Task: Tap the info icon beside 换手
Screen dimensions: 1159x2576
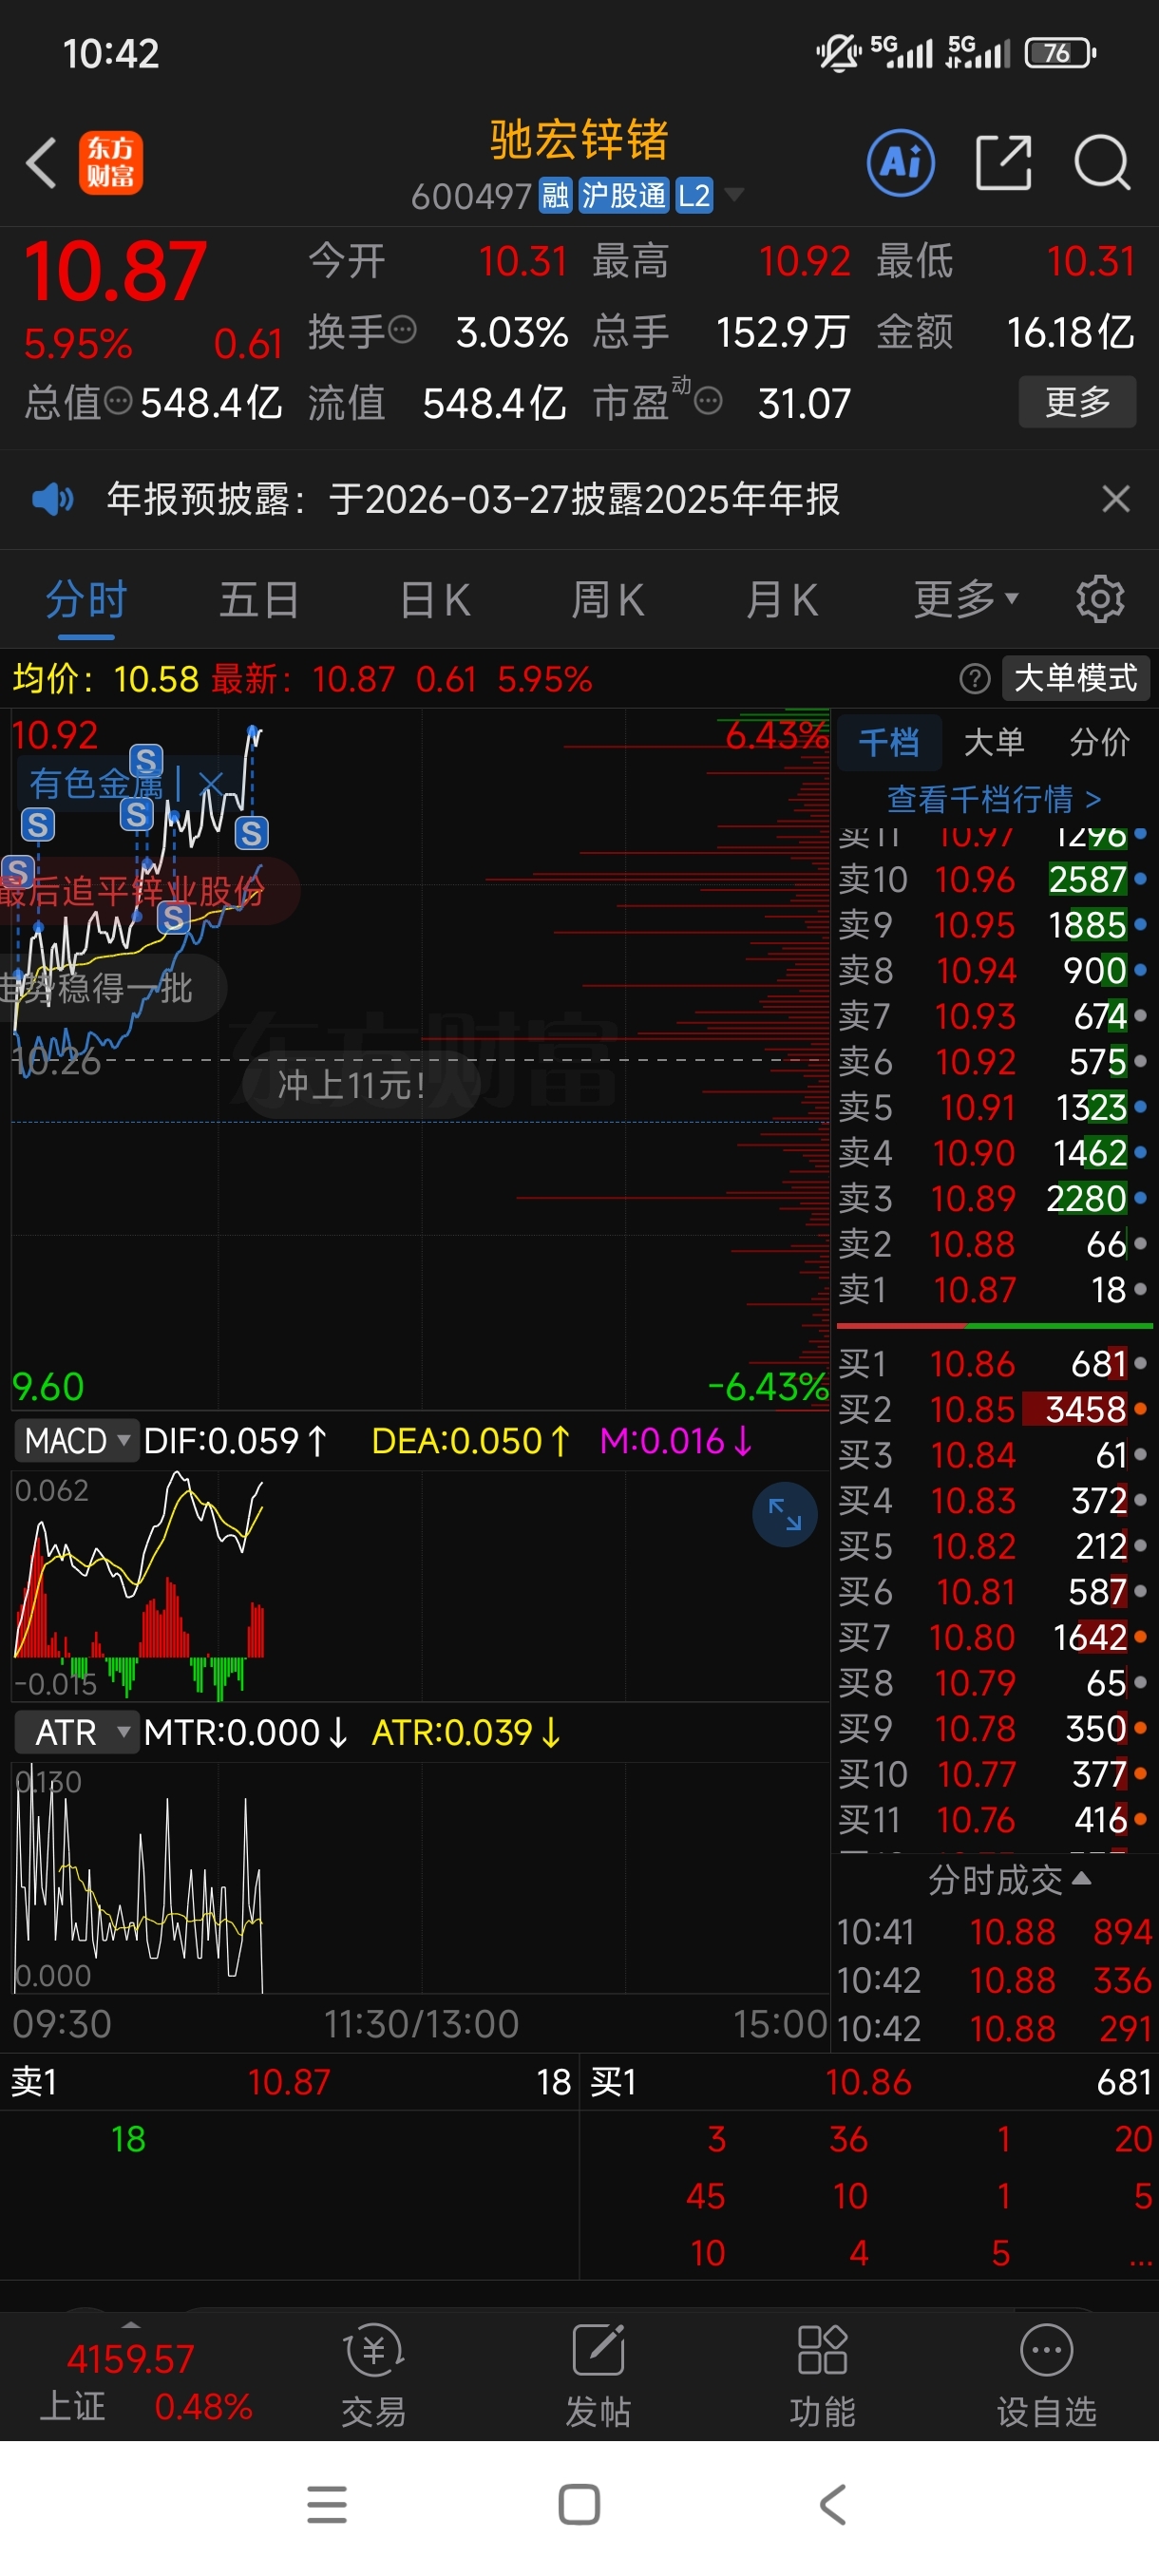Action: click(x=402, y=329)
